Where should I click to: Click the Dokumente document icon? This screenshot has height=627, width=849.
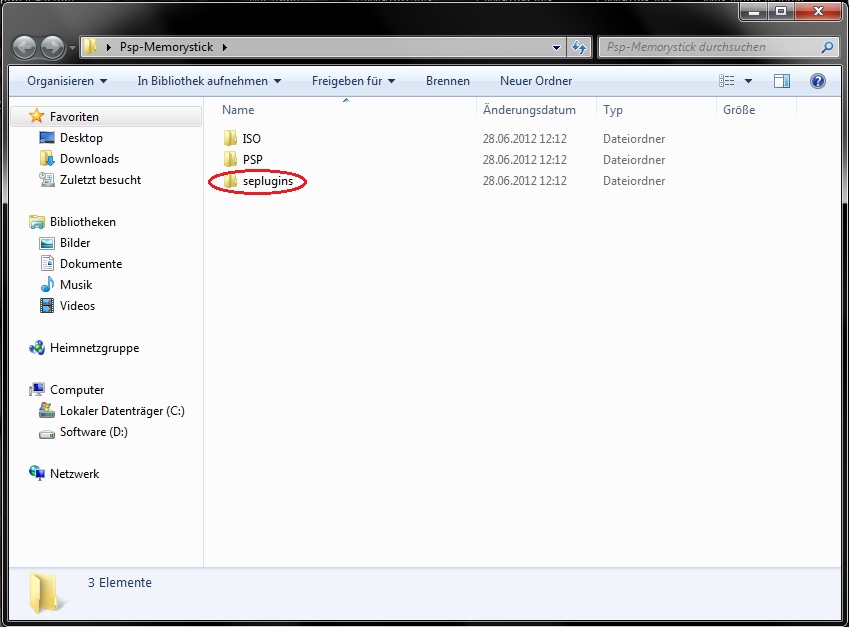pyautogui.click(x=47, y=264)
